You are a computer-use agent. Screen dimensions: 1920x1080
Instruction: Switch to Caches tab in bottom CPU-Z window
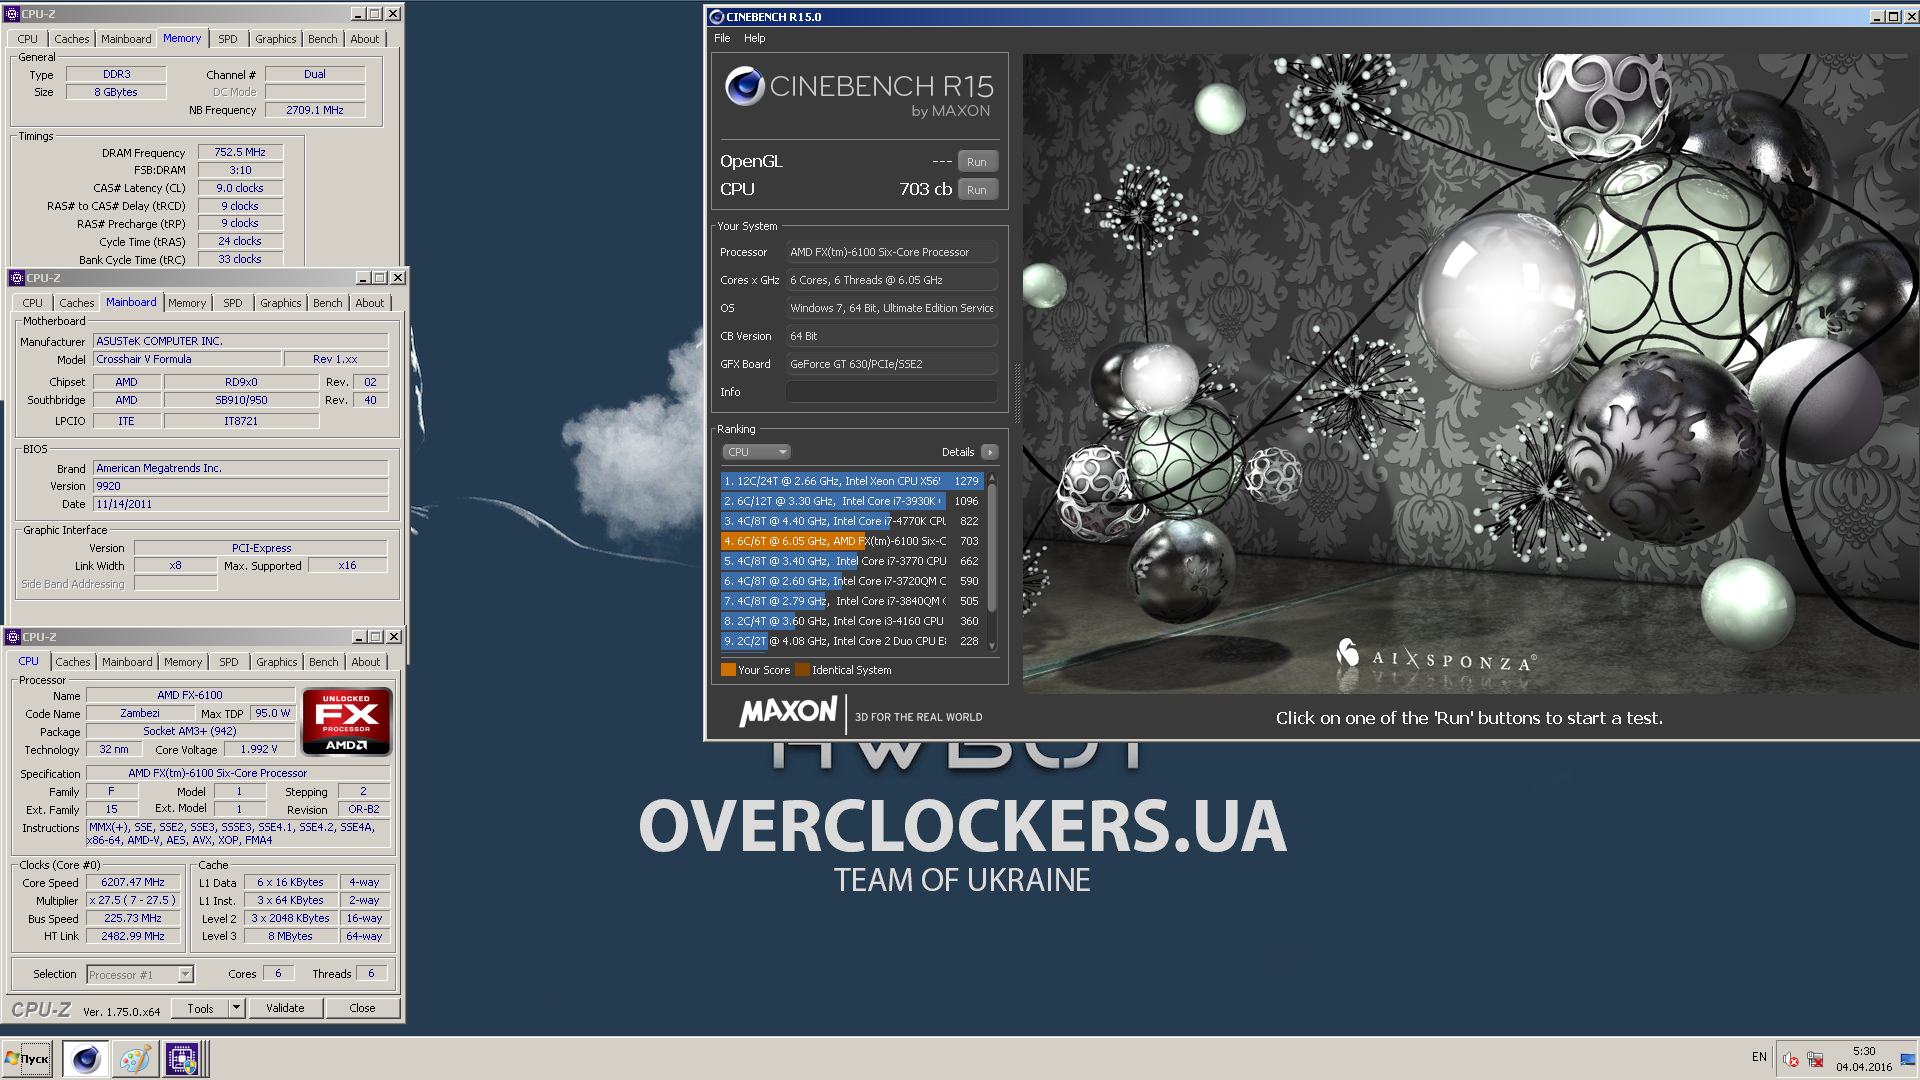pyautogui.click(x=73, y=662)
